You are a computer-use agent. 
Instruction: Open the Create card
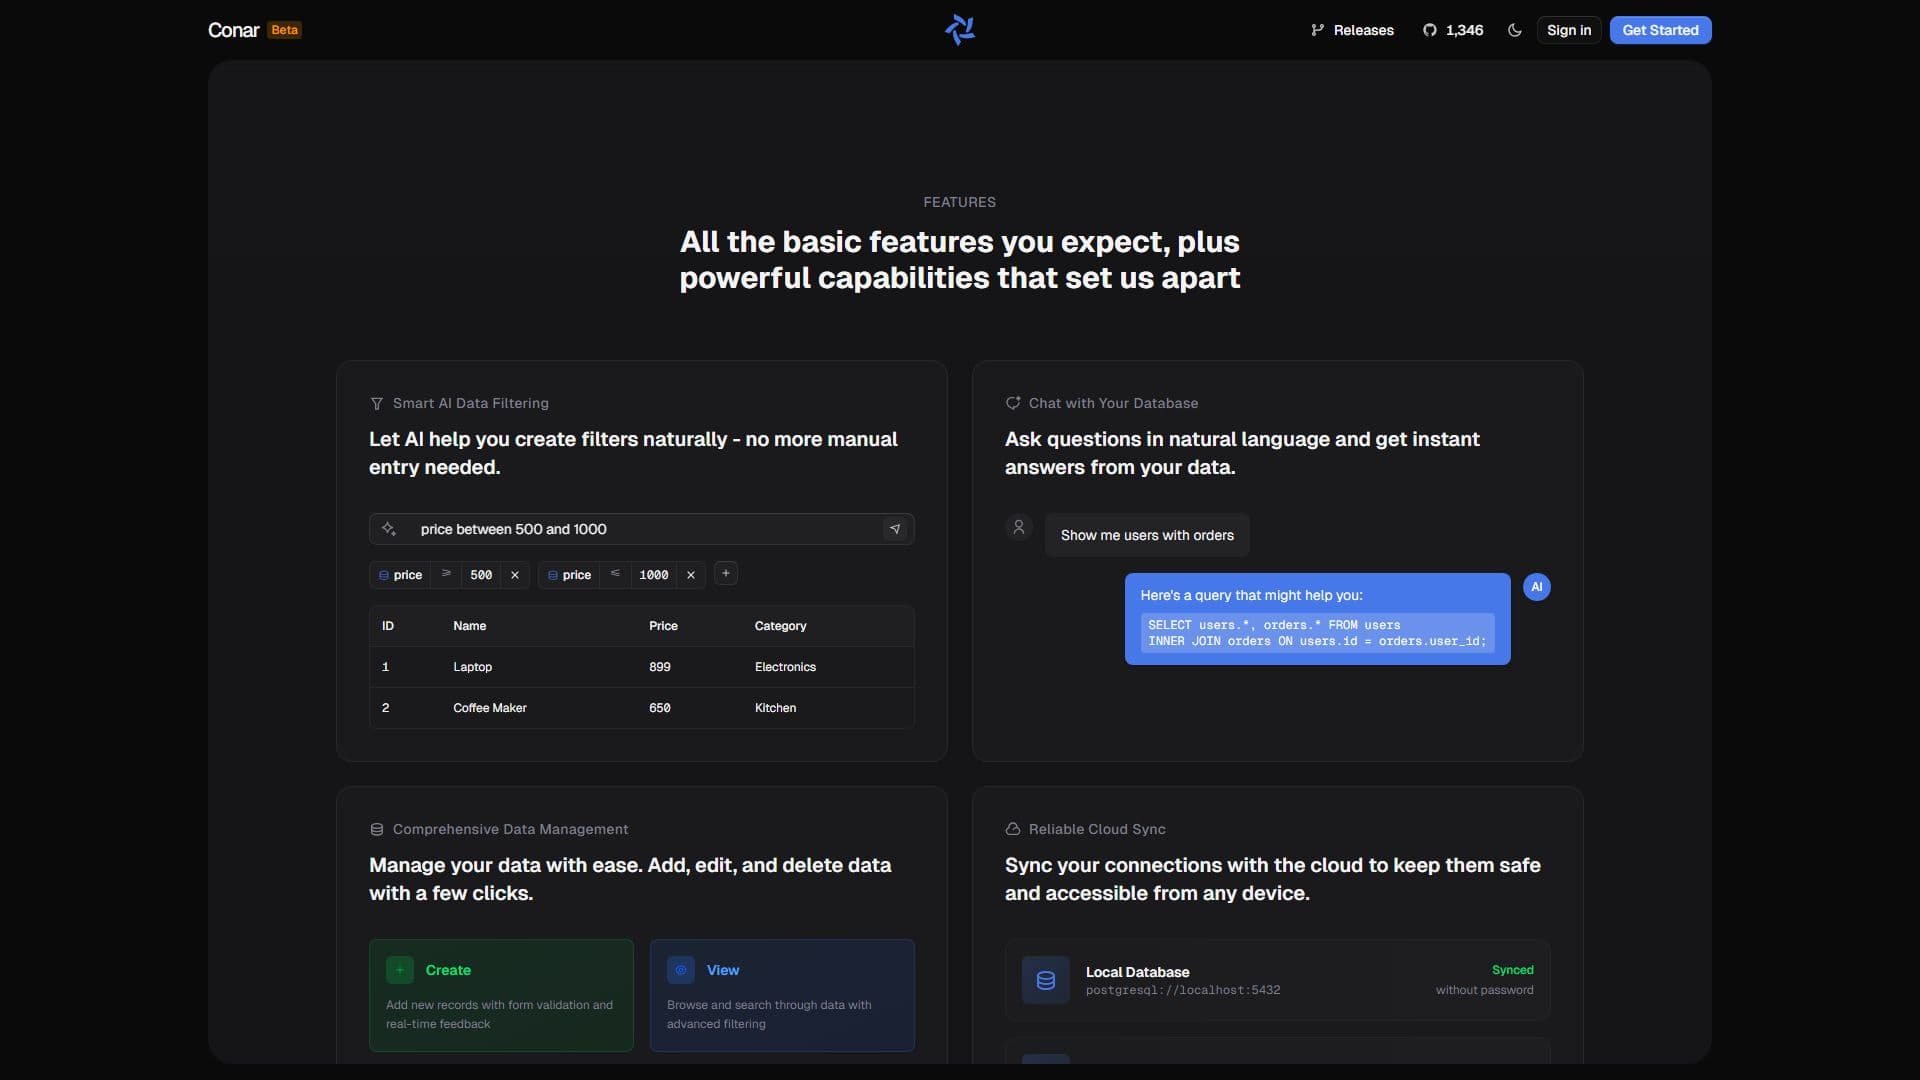(x=501, y=995)
